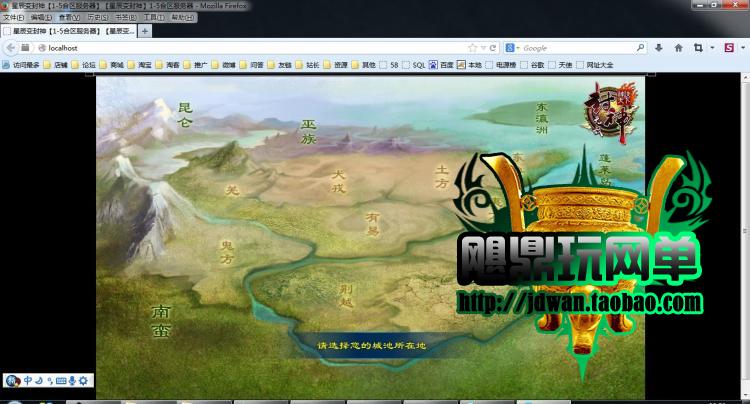Click into the Google search field

(x=579, y=48)
